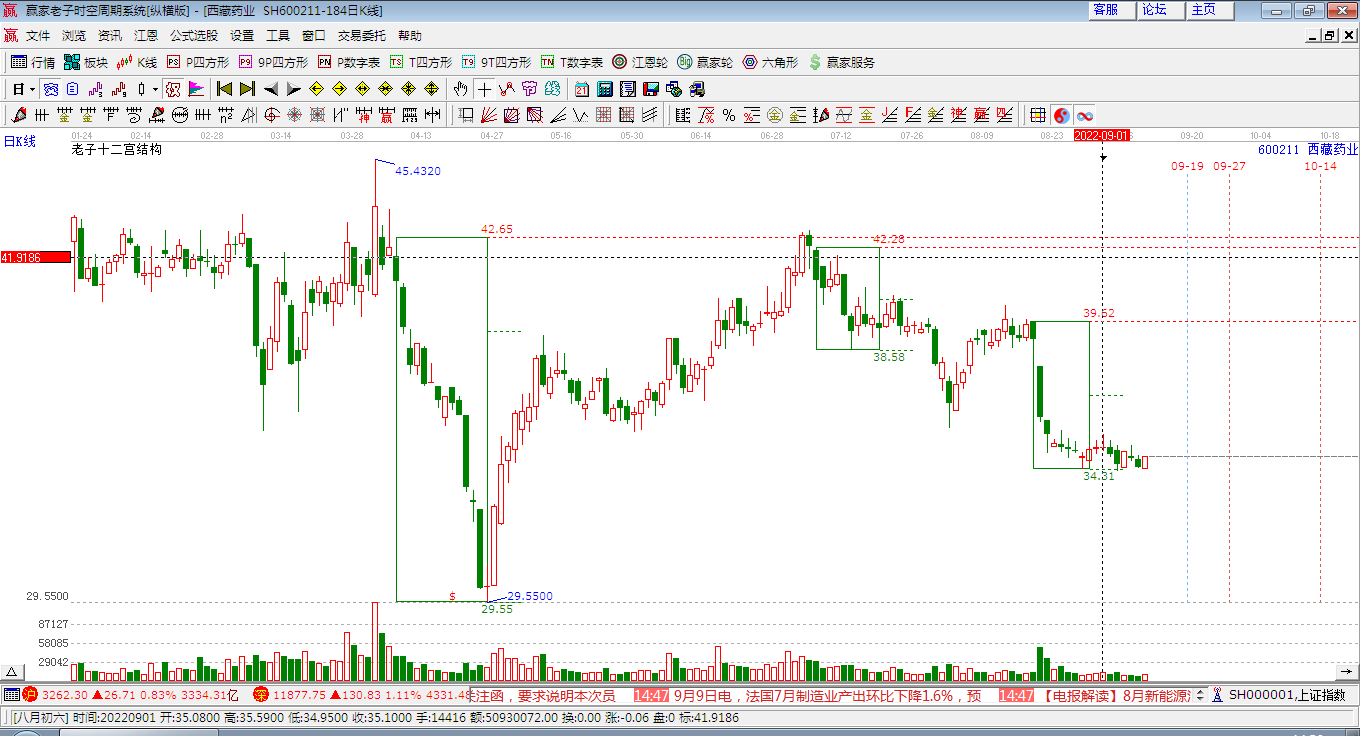Open the 交易委托 menu
Viewport: 1360px width, 736px height.
pyautogui.click(x=361, y=35)
